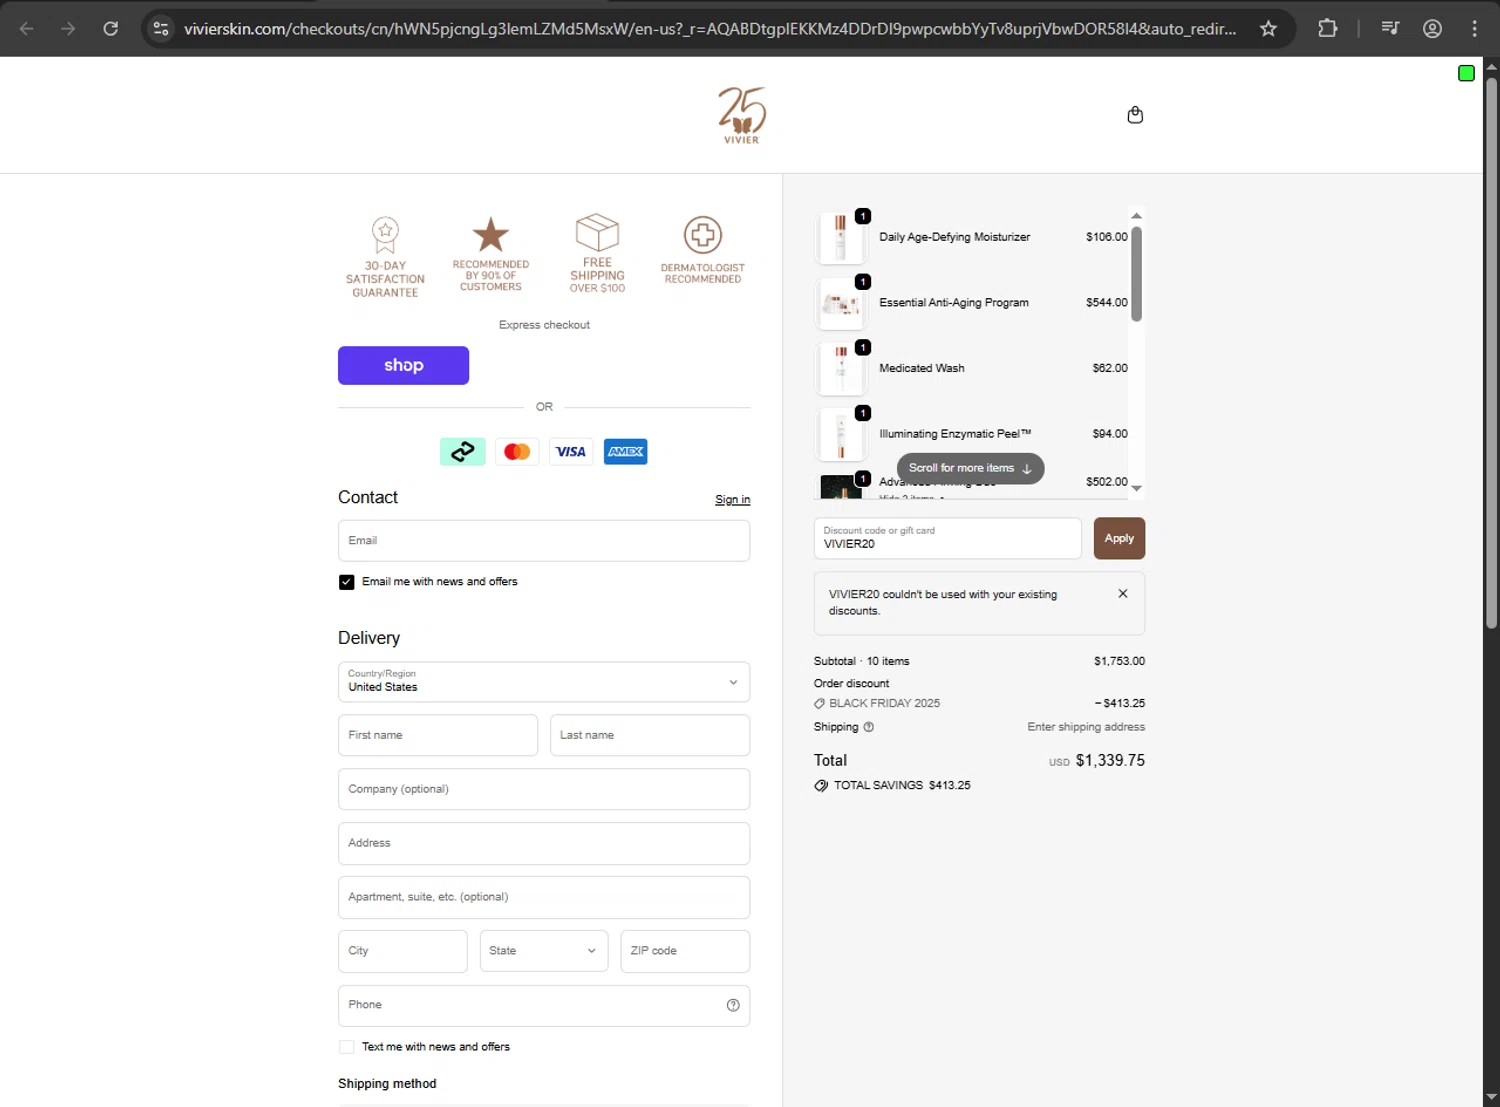Select the Afterpay payment icon
This screenshot has height=1107, width=1500.
point(463,452)
